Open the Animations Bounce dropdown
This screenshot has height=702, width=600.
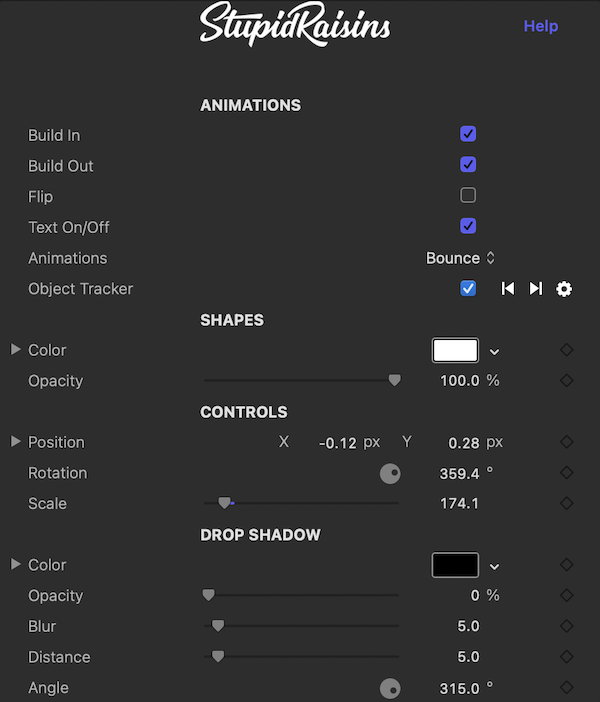pyautogui.click(x=460, y=258)
